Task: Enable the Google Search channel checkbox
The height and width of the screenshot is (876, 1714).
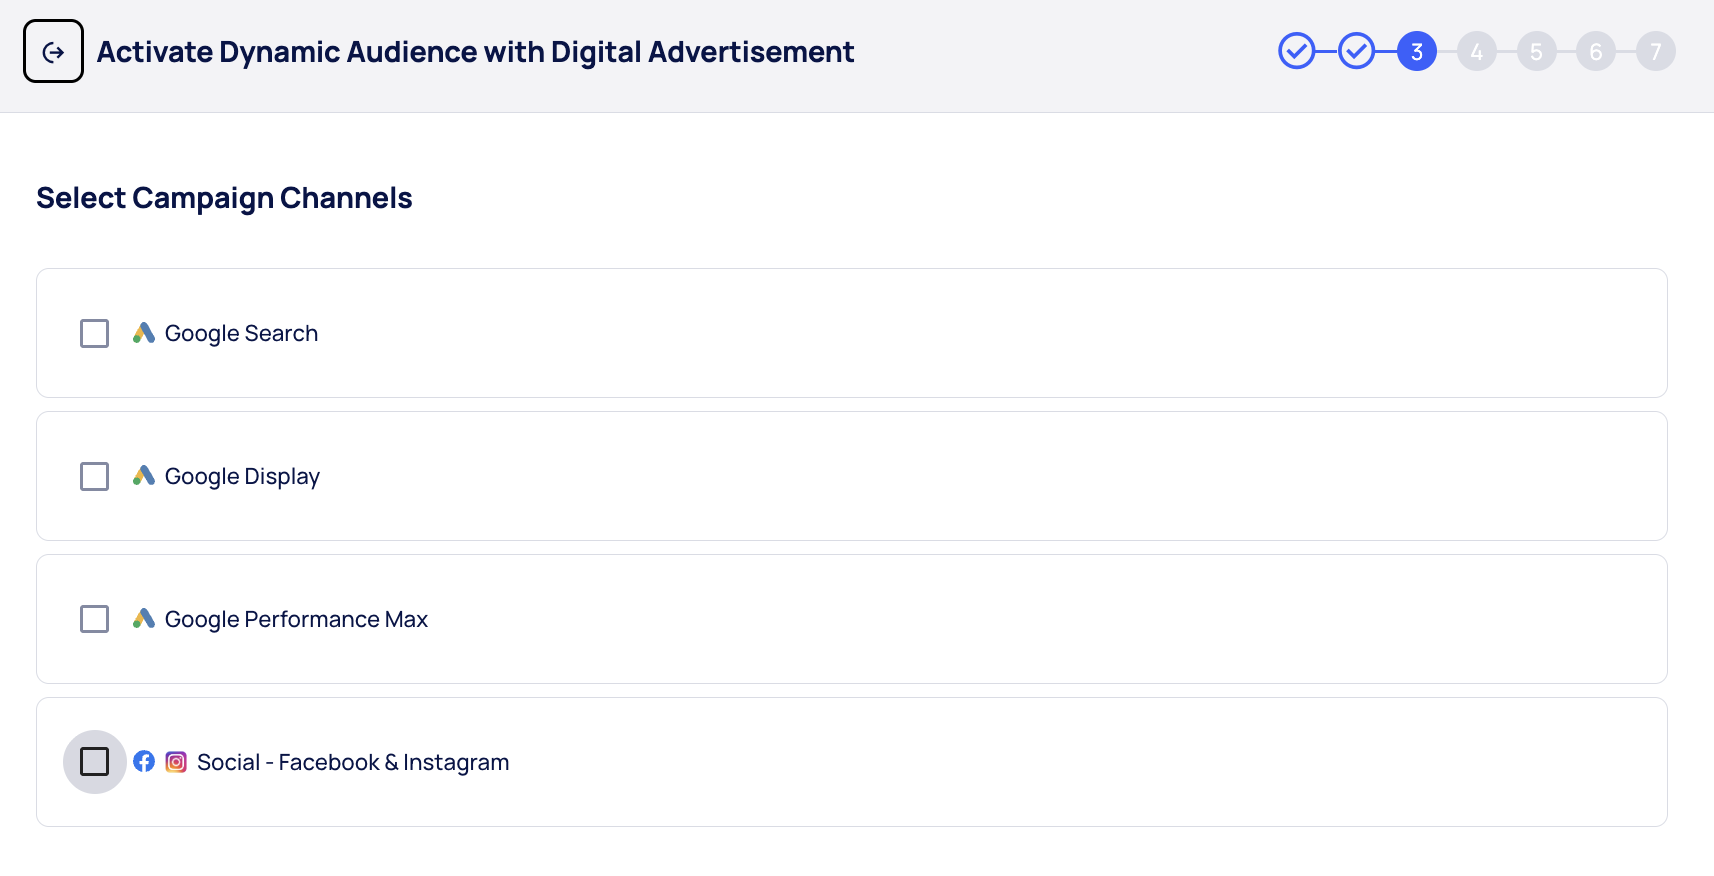Action: (95, 333)
